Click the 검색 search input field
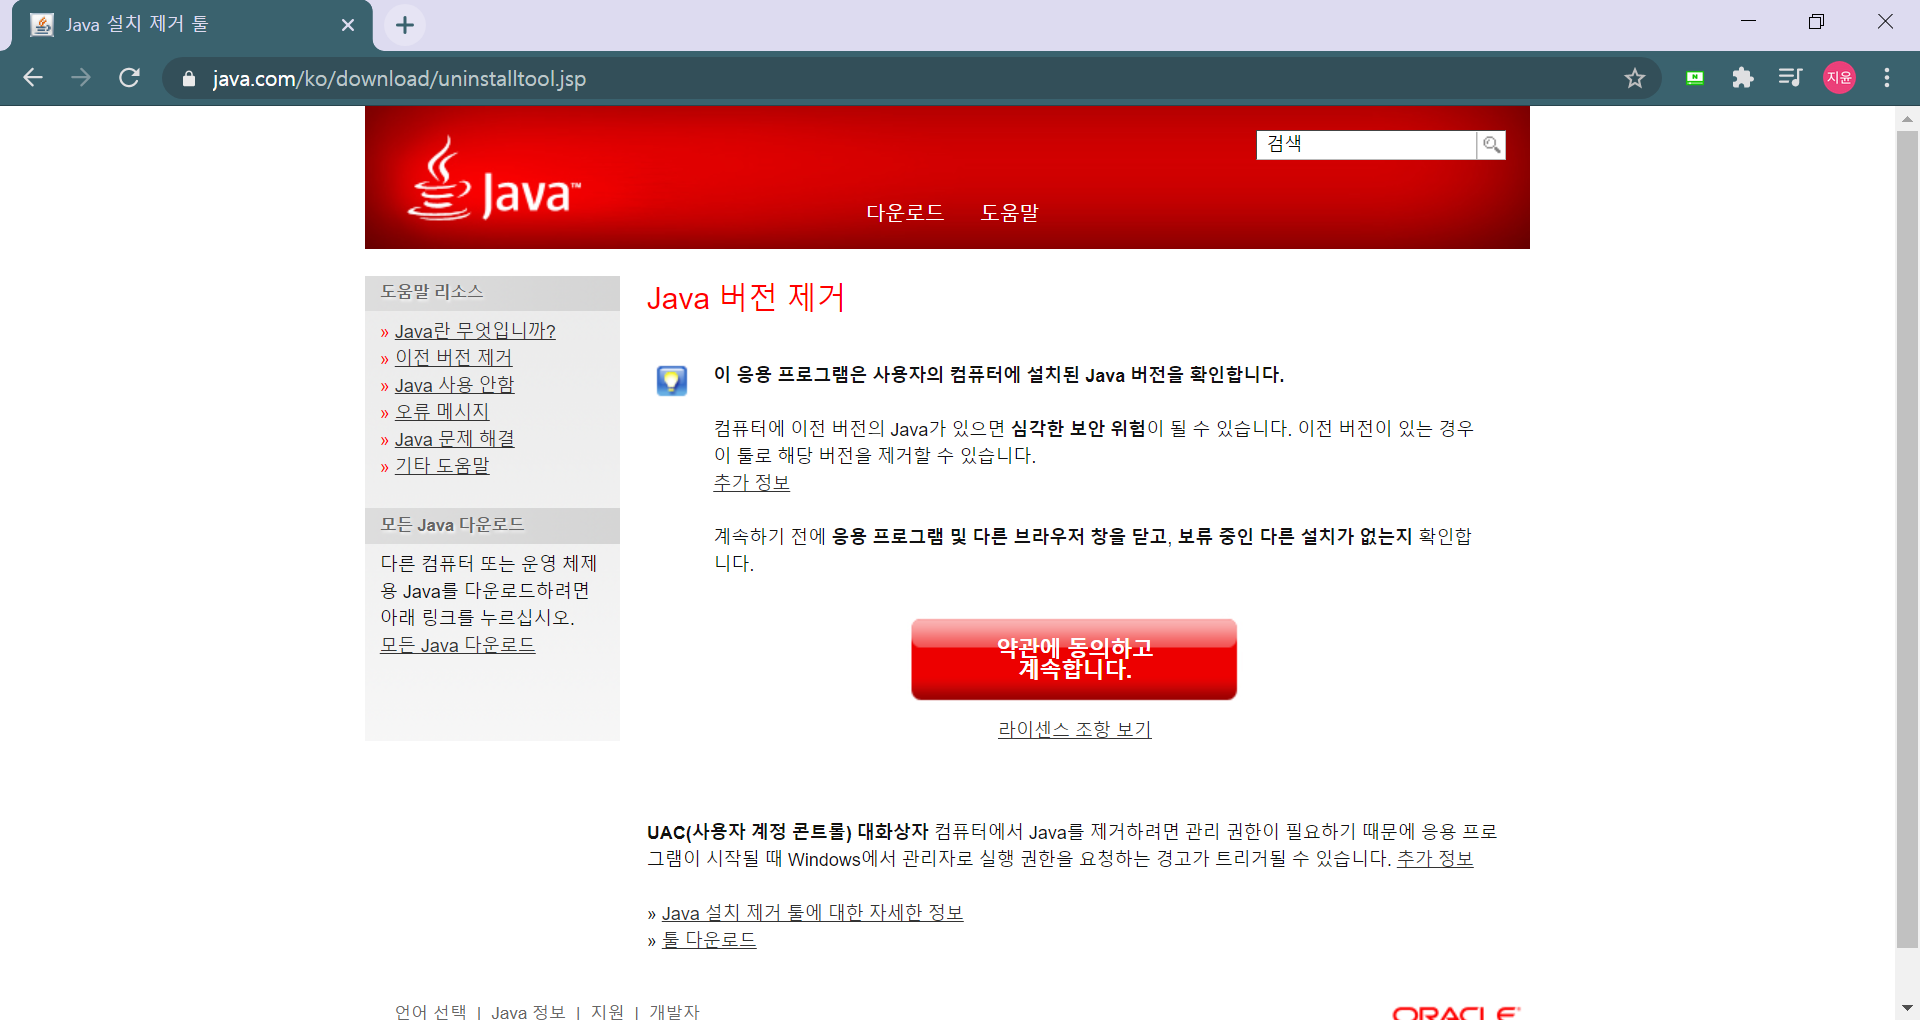This screenshot has height=1020, width=1920. (x=1366, y=145)
